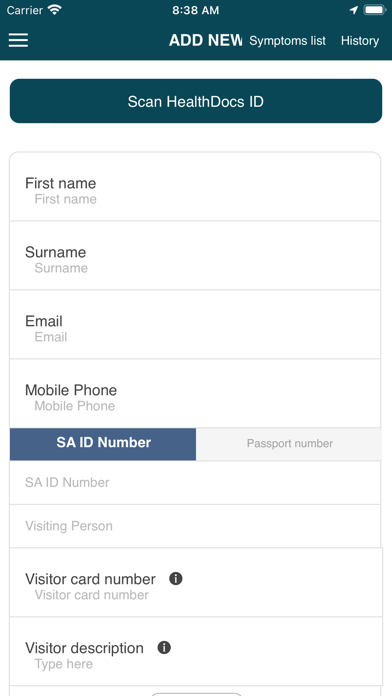Focus the Visitor card number field
Screen dimensions: 392x696
(x=196, y=582)
